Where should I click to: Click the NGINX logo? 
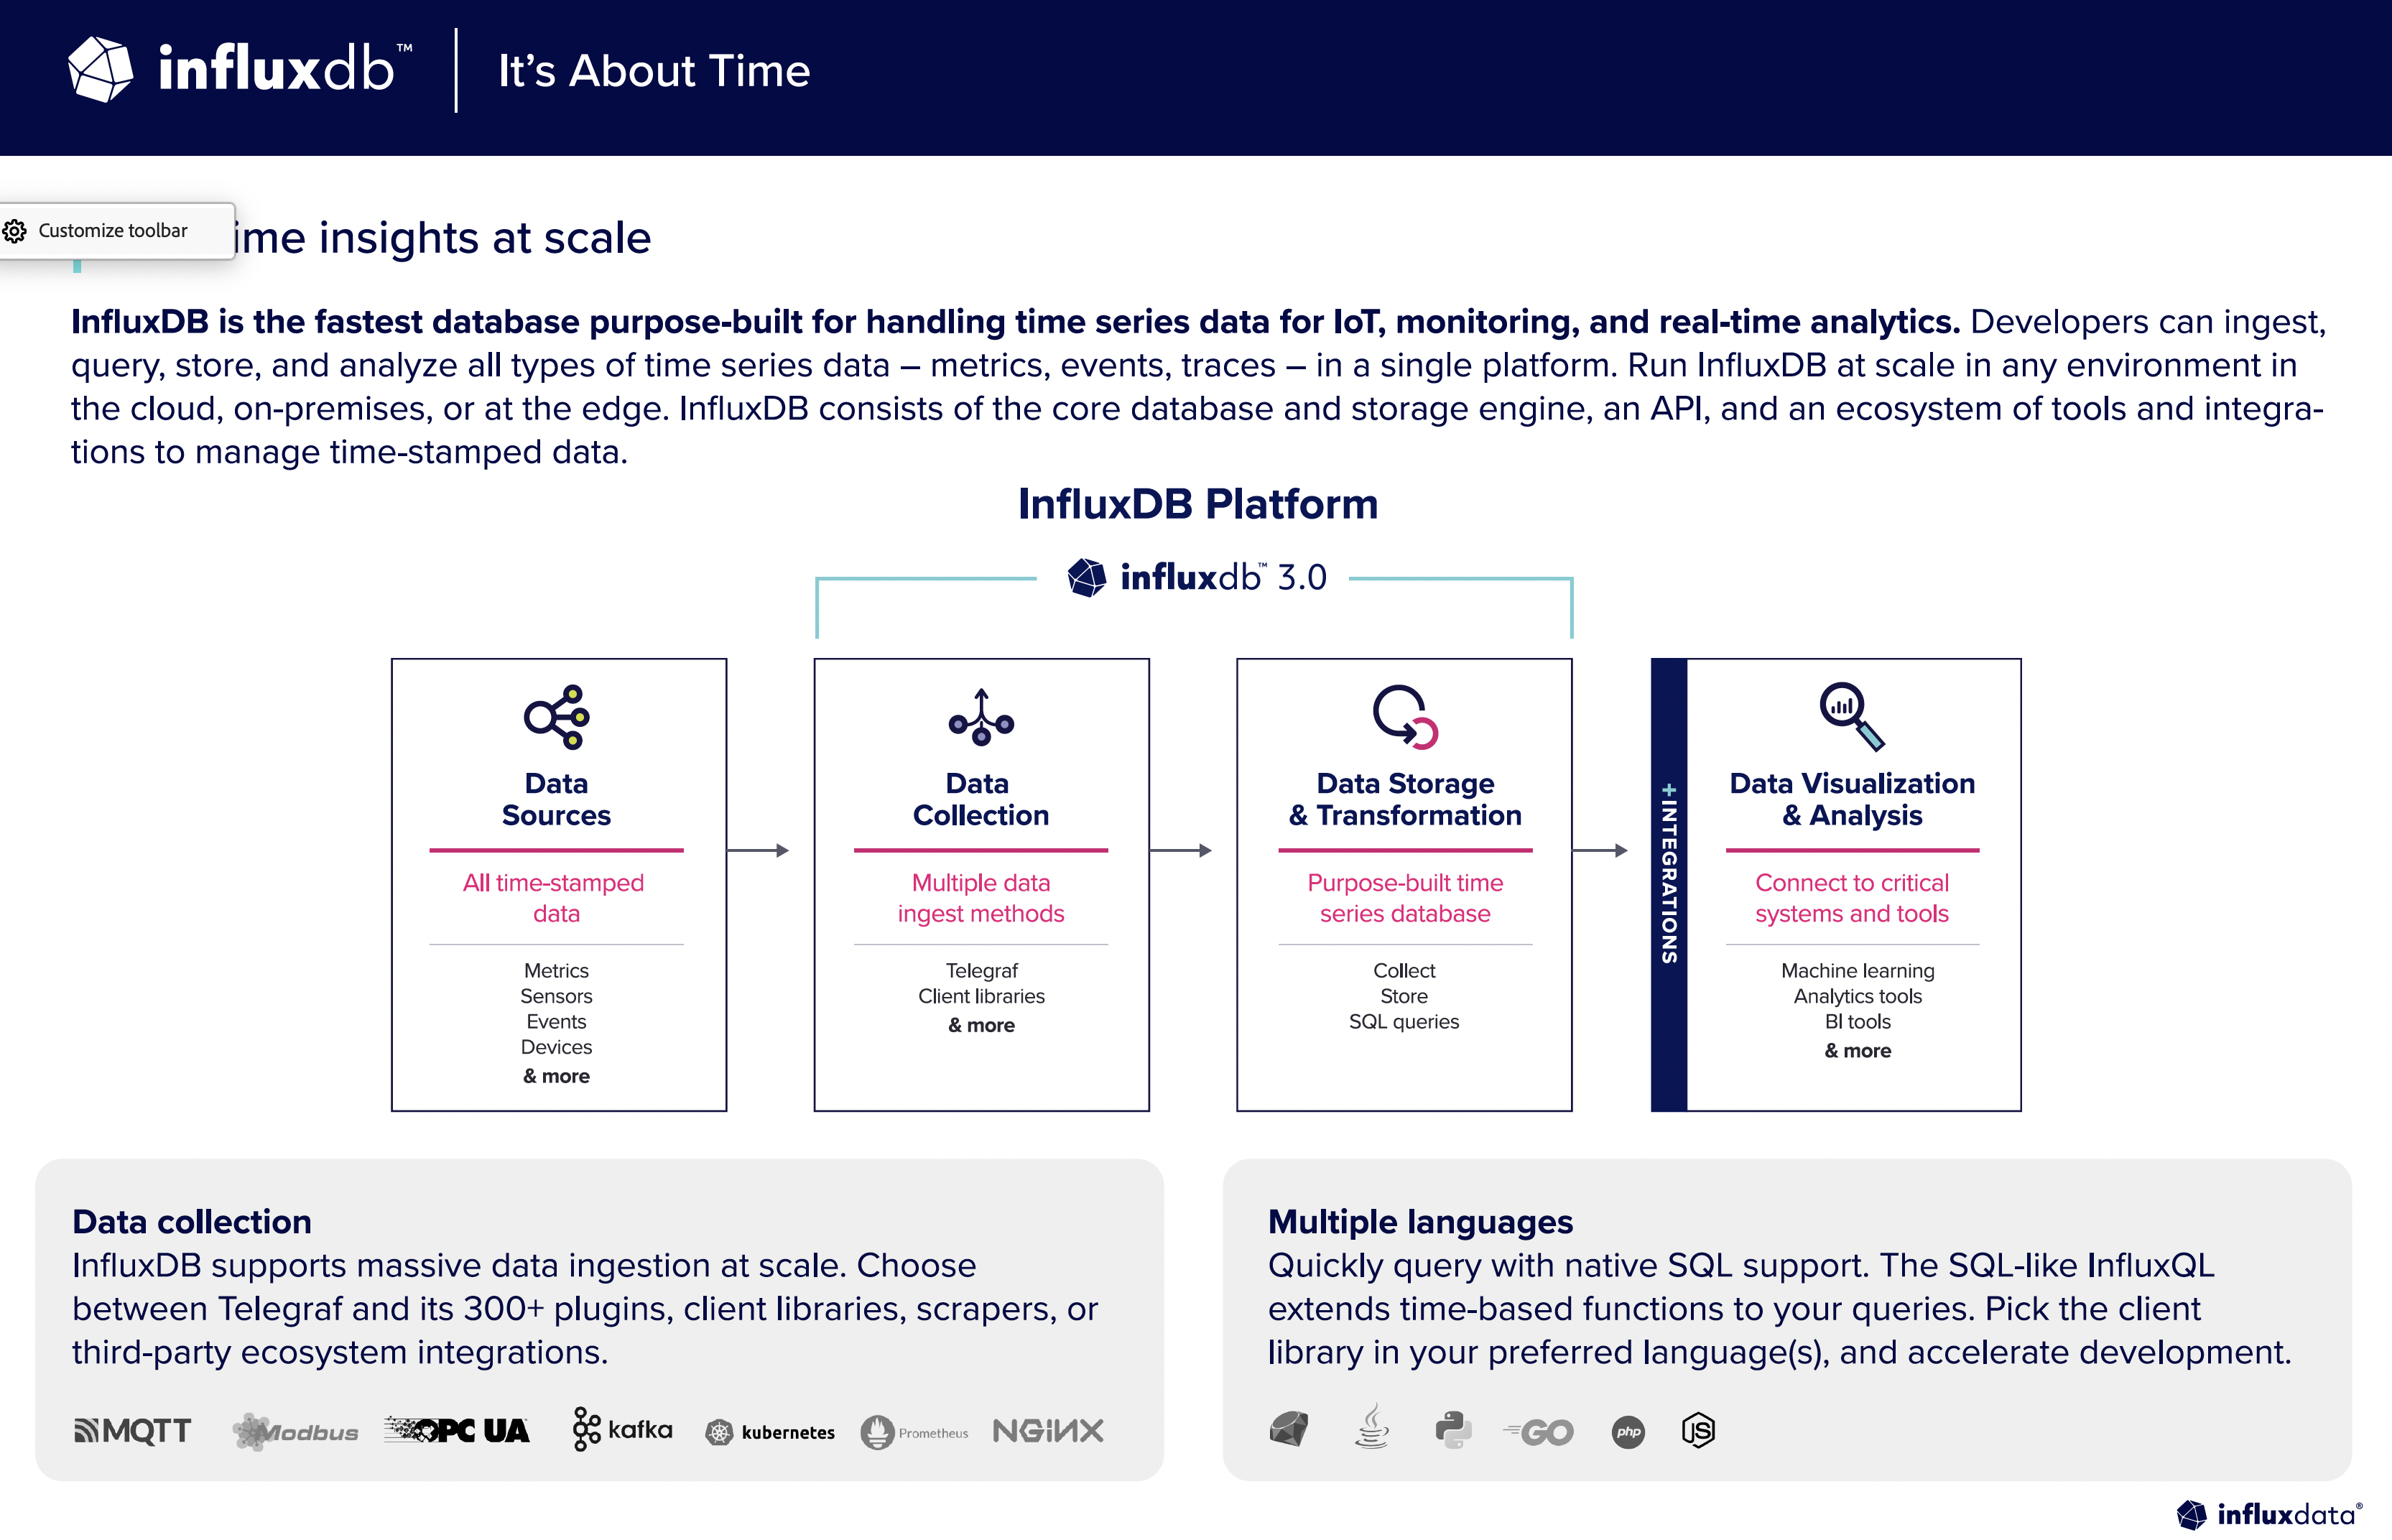(x=1048, y=1431)
